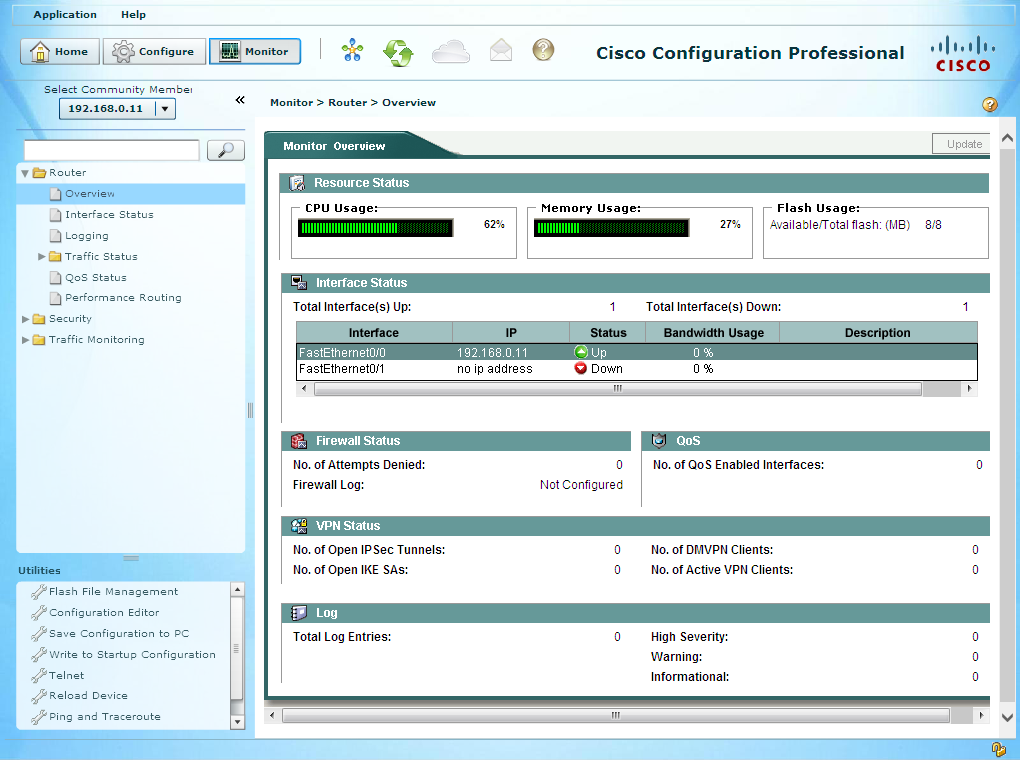
Task: Sort by Bandwidth Usage column header
Action: (x=714, y=332)
